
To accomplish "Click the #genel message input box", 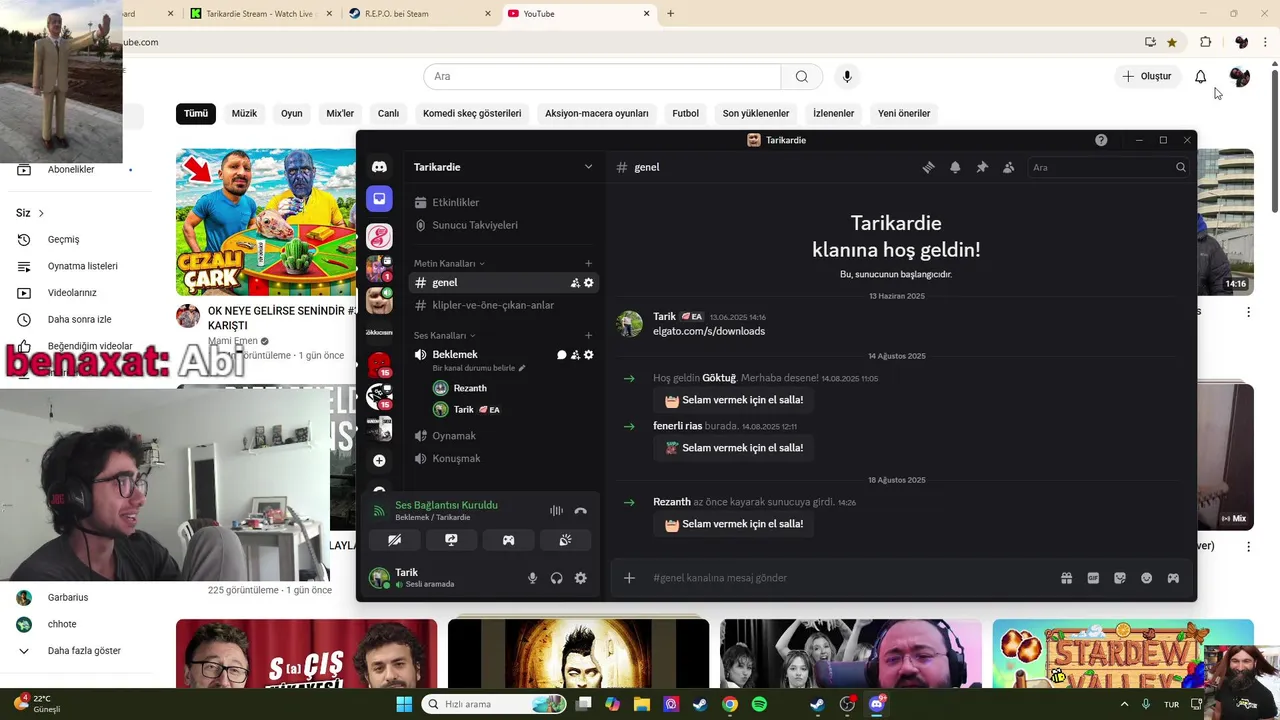I will coord(850,578).
